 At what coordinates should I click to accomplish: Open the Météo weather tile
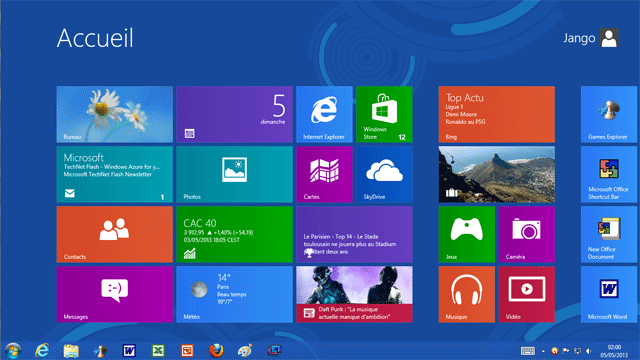coord(234,294)
